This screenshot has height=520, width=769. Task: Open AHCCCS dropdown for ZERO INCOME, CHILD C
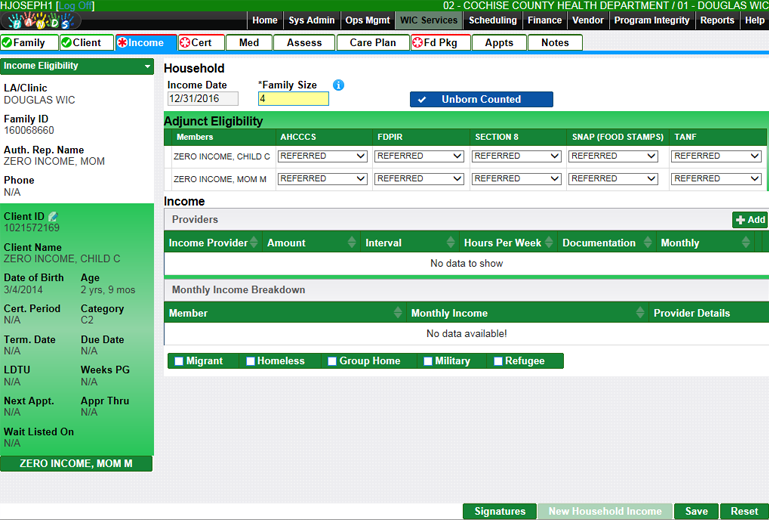click(322, 156)
